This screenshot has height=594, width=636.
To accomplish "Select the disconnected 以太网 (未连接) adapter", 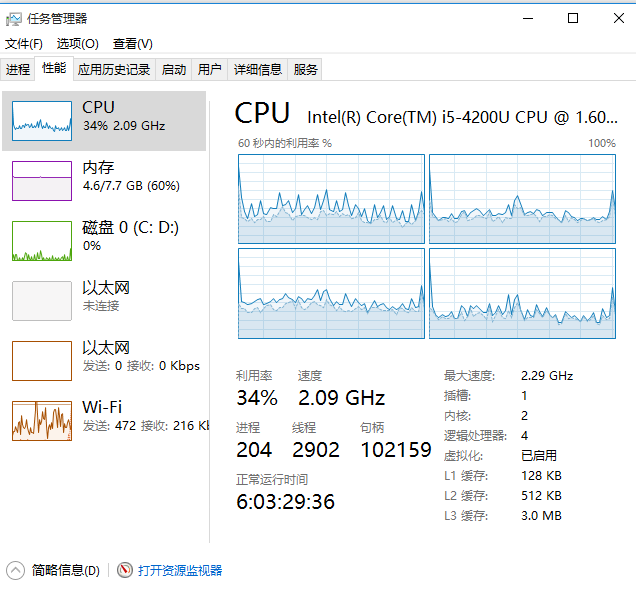I will [x=42, y=300].
